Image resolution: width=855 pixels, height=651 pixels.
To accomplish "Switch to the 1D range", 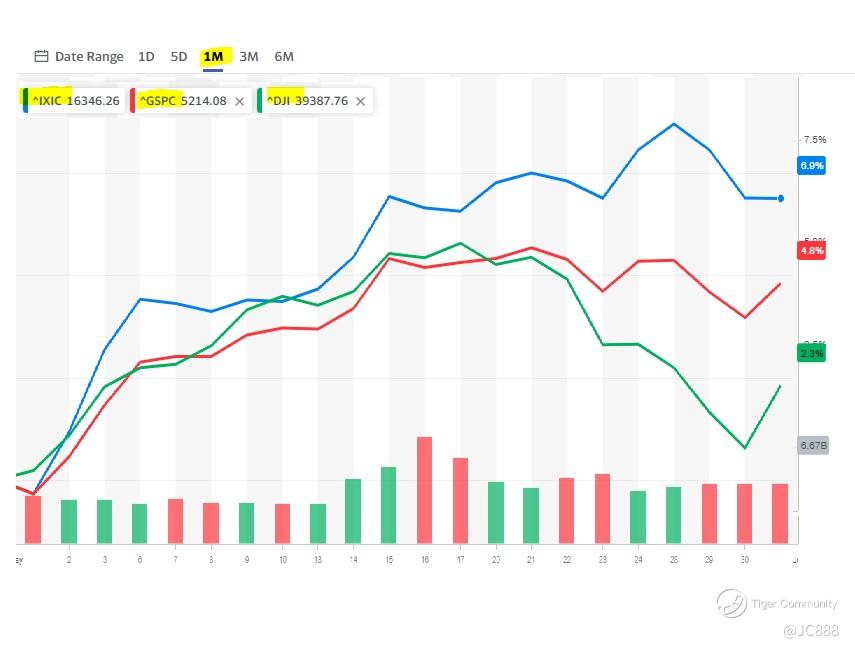I will (x=146, y=57).
